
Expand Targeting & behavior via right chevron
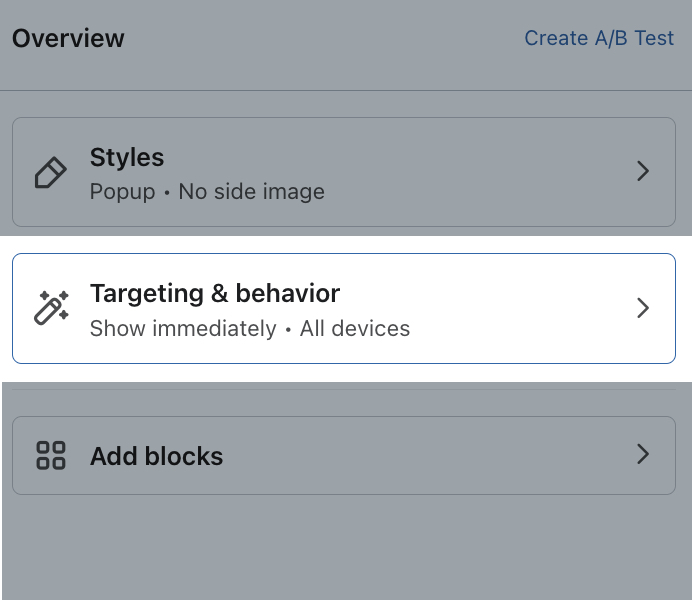[643, 308]
